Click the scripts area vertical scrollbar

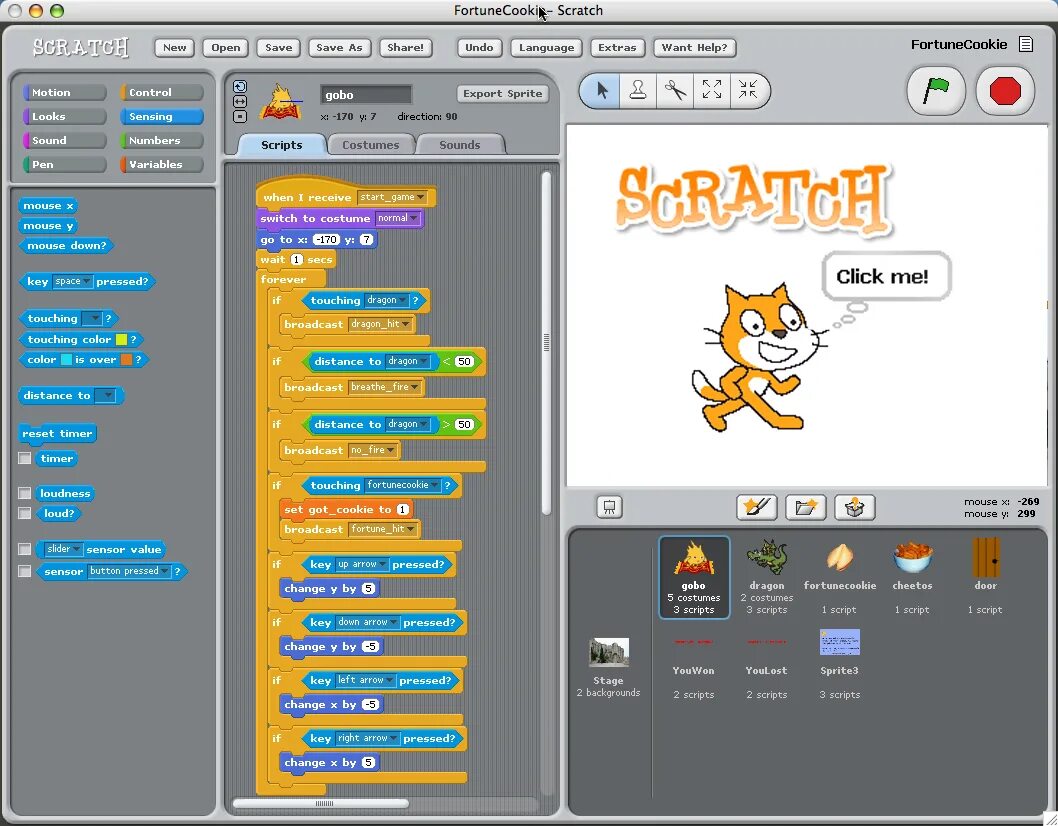click(x=546, y=343)
